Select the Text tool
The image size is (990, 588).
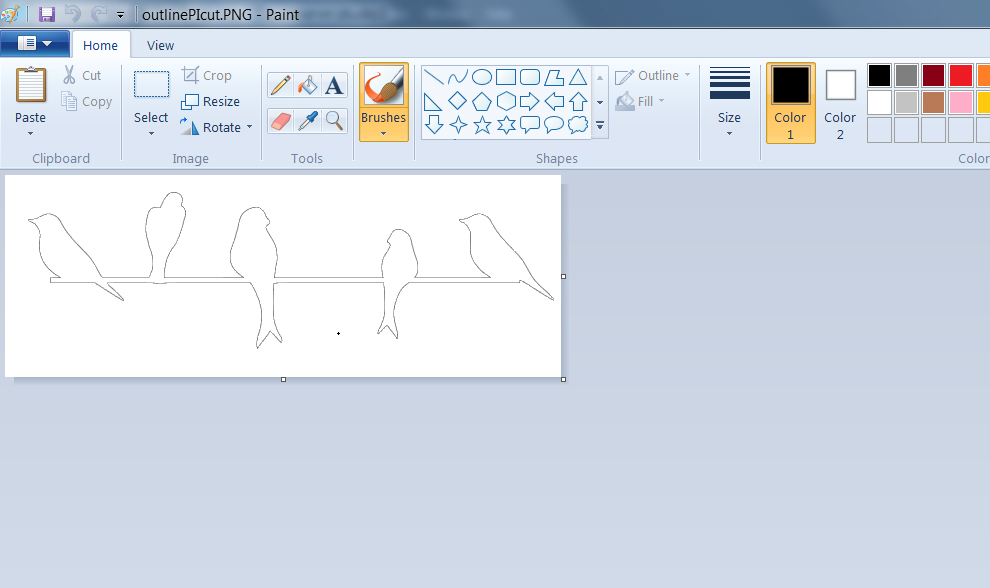pos(334,85)
